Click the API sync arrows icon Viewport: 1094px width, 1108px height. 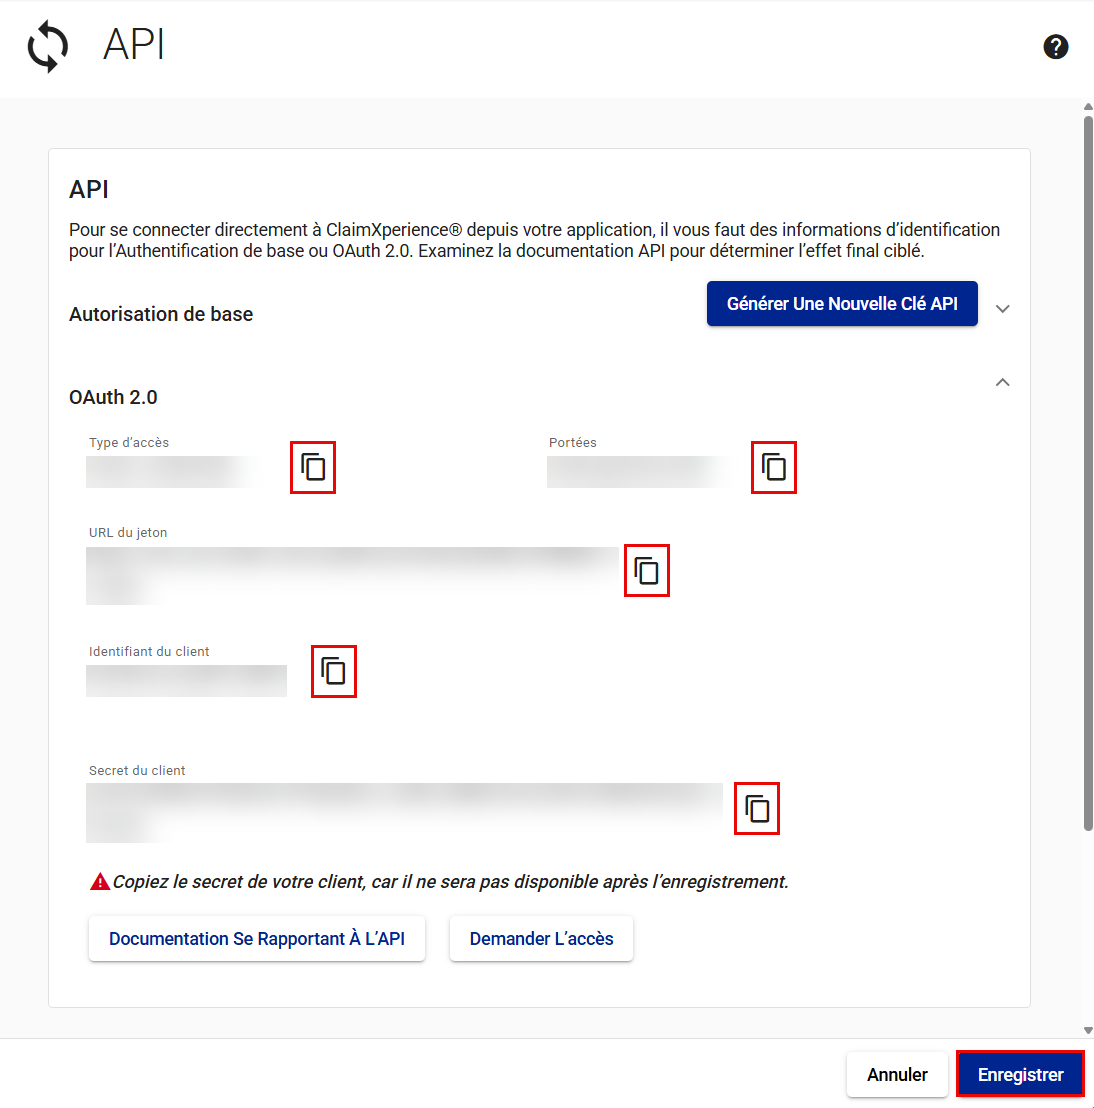point(48,48)
